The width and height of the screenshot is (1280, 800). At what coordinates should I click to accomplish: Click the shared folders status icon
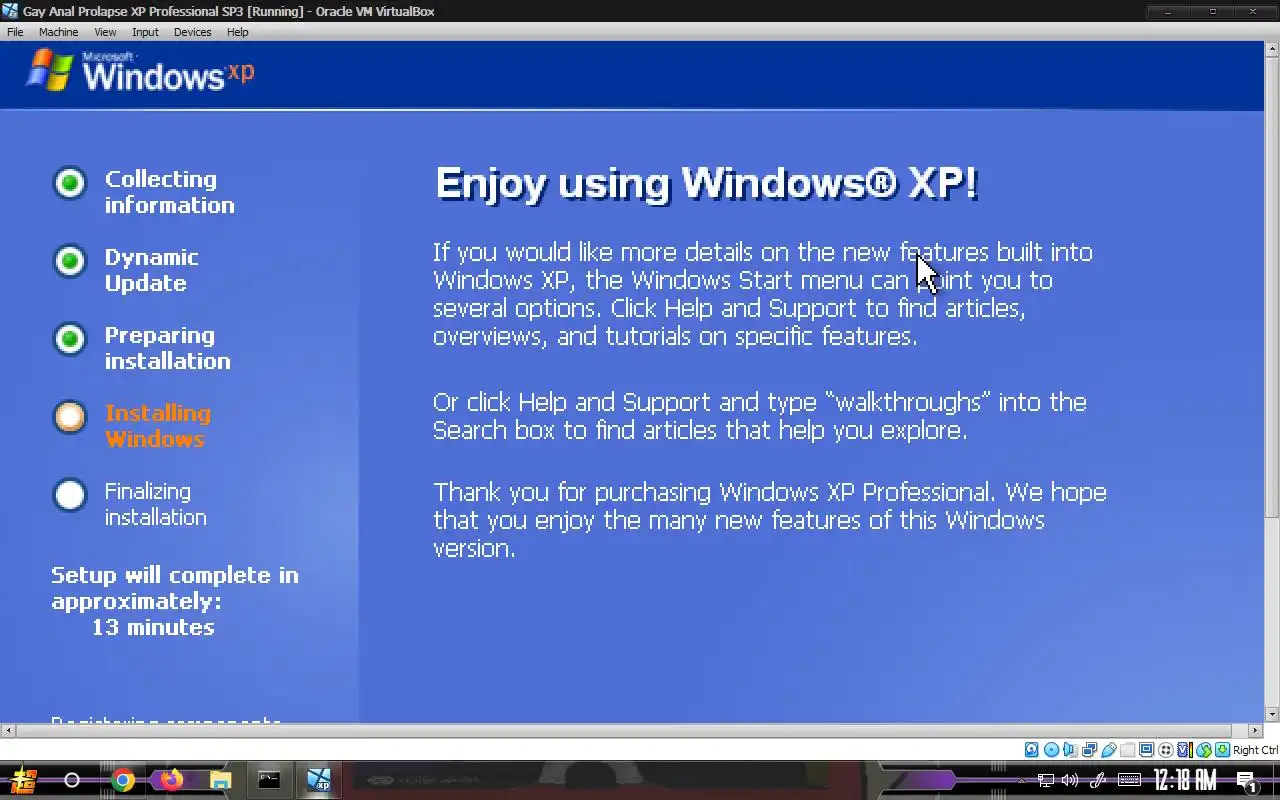click(x=1127, y=750)
